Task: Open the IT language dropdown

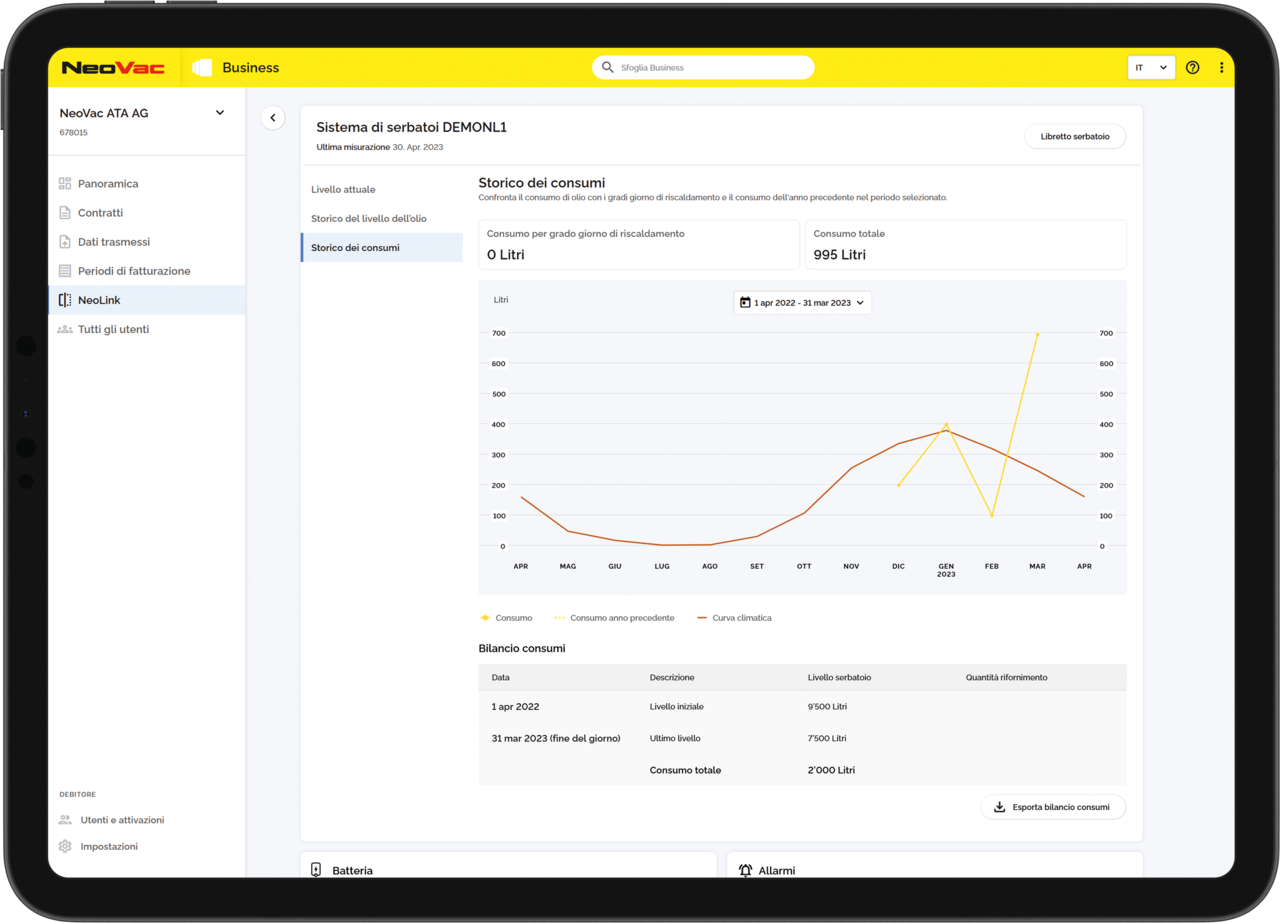Action: (1151, 68)
